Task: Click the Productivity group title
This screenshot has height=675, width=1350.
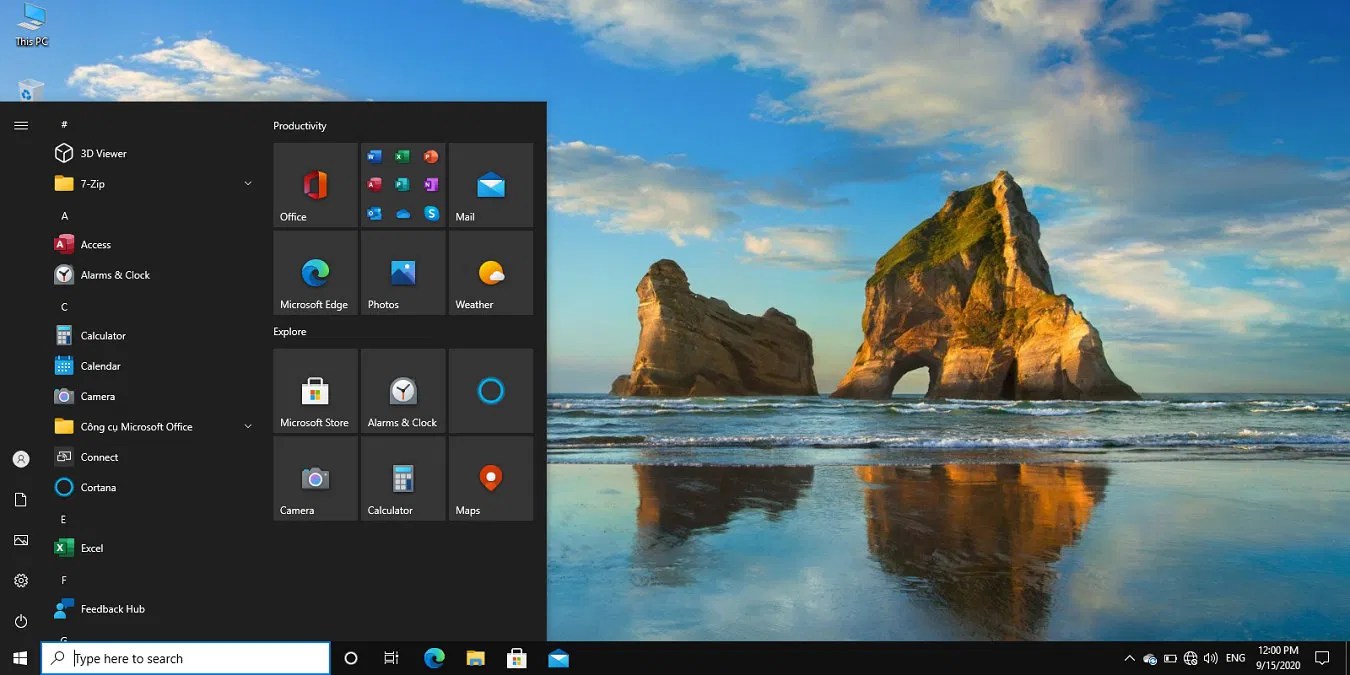Action: [x=300, y=126]
